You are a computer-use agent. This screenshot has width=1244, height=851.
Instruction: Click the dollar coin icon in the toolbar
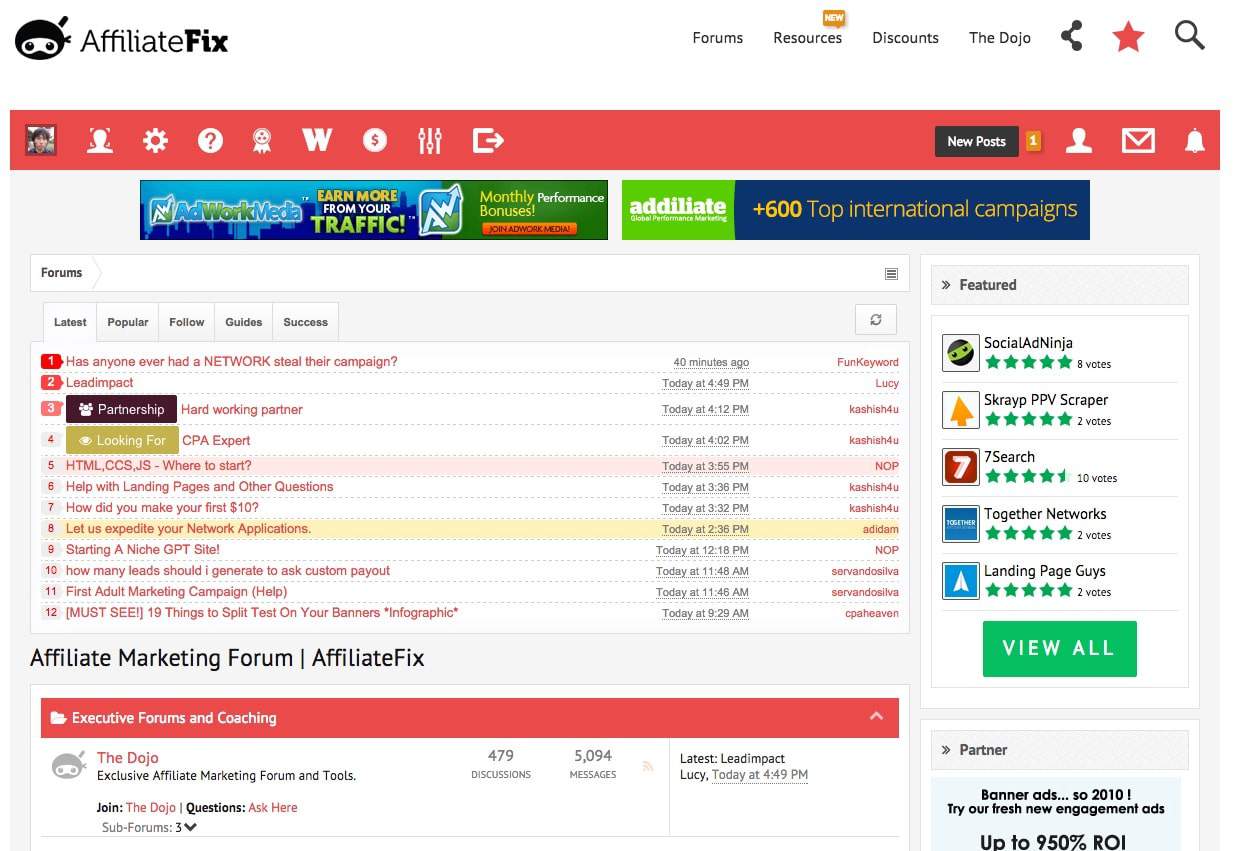[x=375, y=140]
